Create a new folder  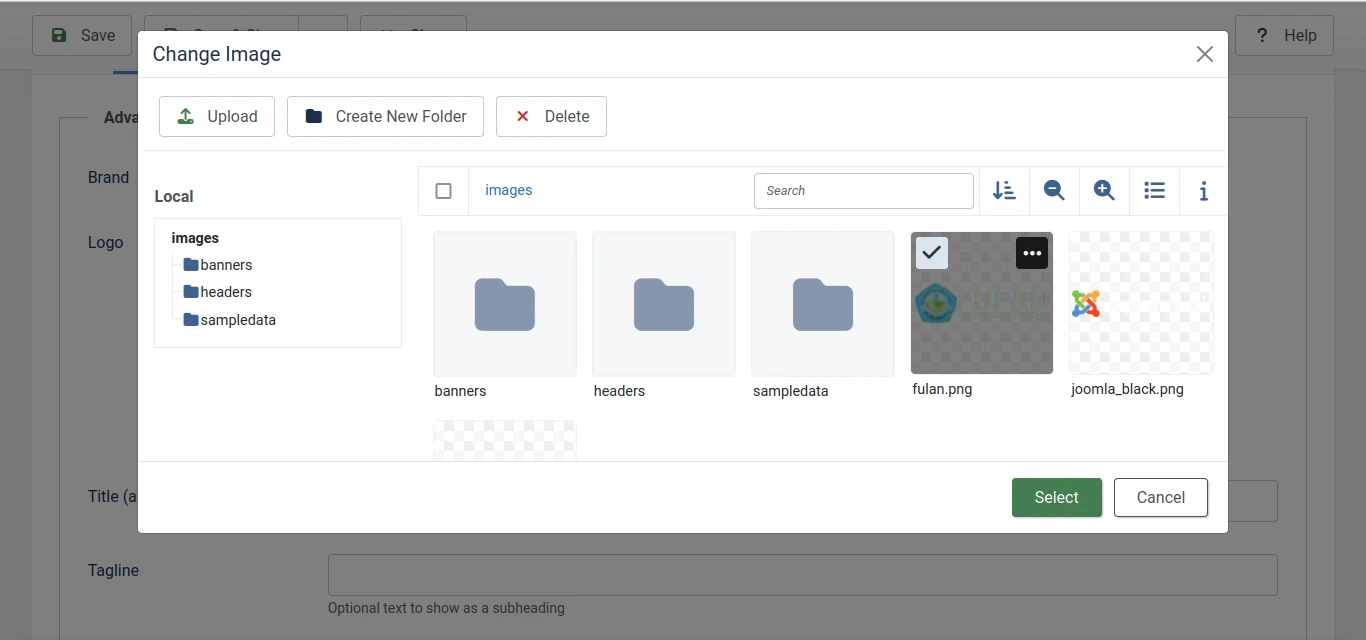tap(385, 116)
